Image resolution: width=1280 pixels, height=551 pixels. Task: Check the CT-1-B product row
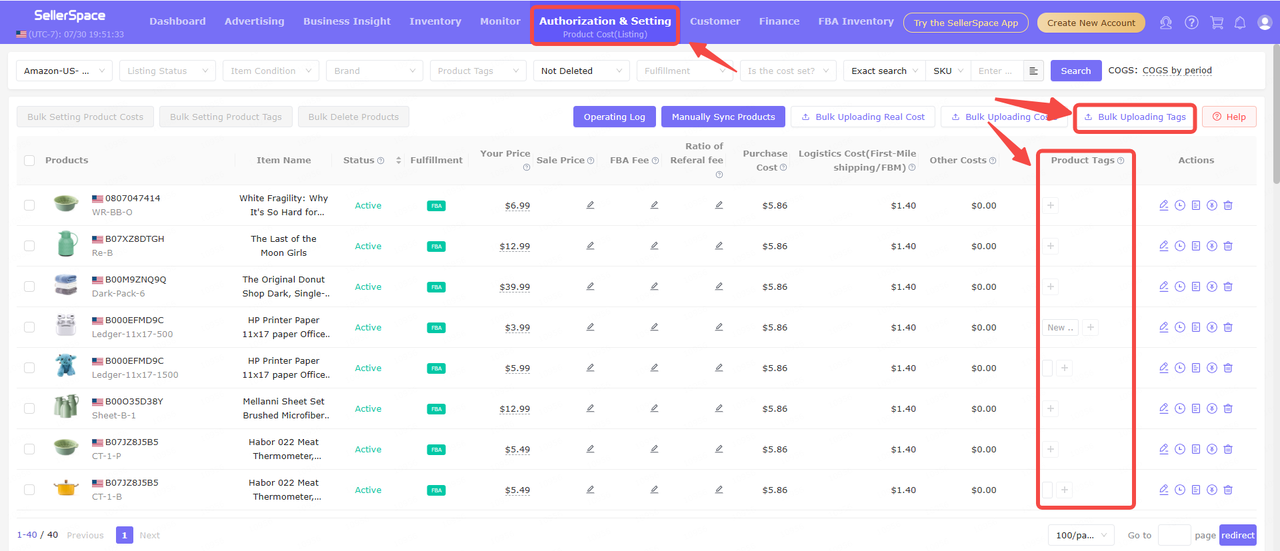tap(29, 490)
